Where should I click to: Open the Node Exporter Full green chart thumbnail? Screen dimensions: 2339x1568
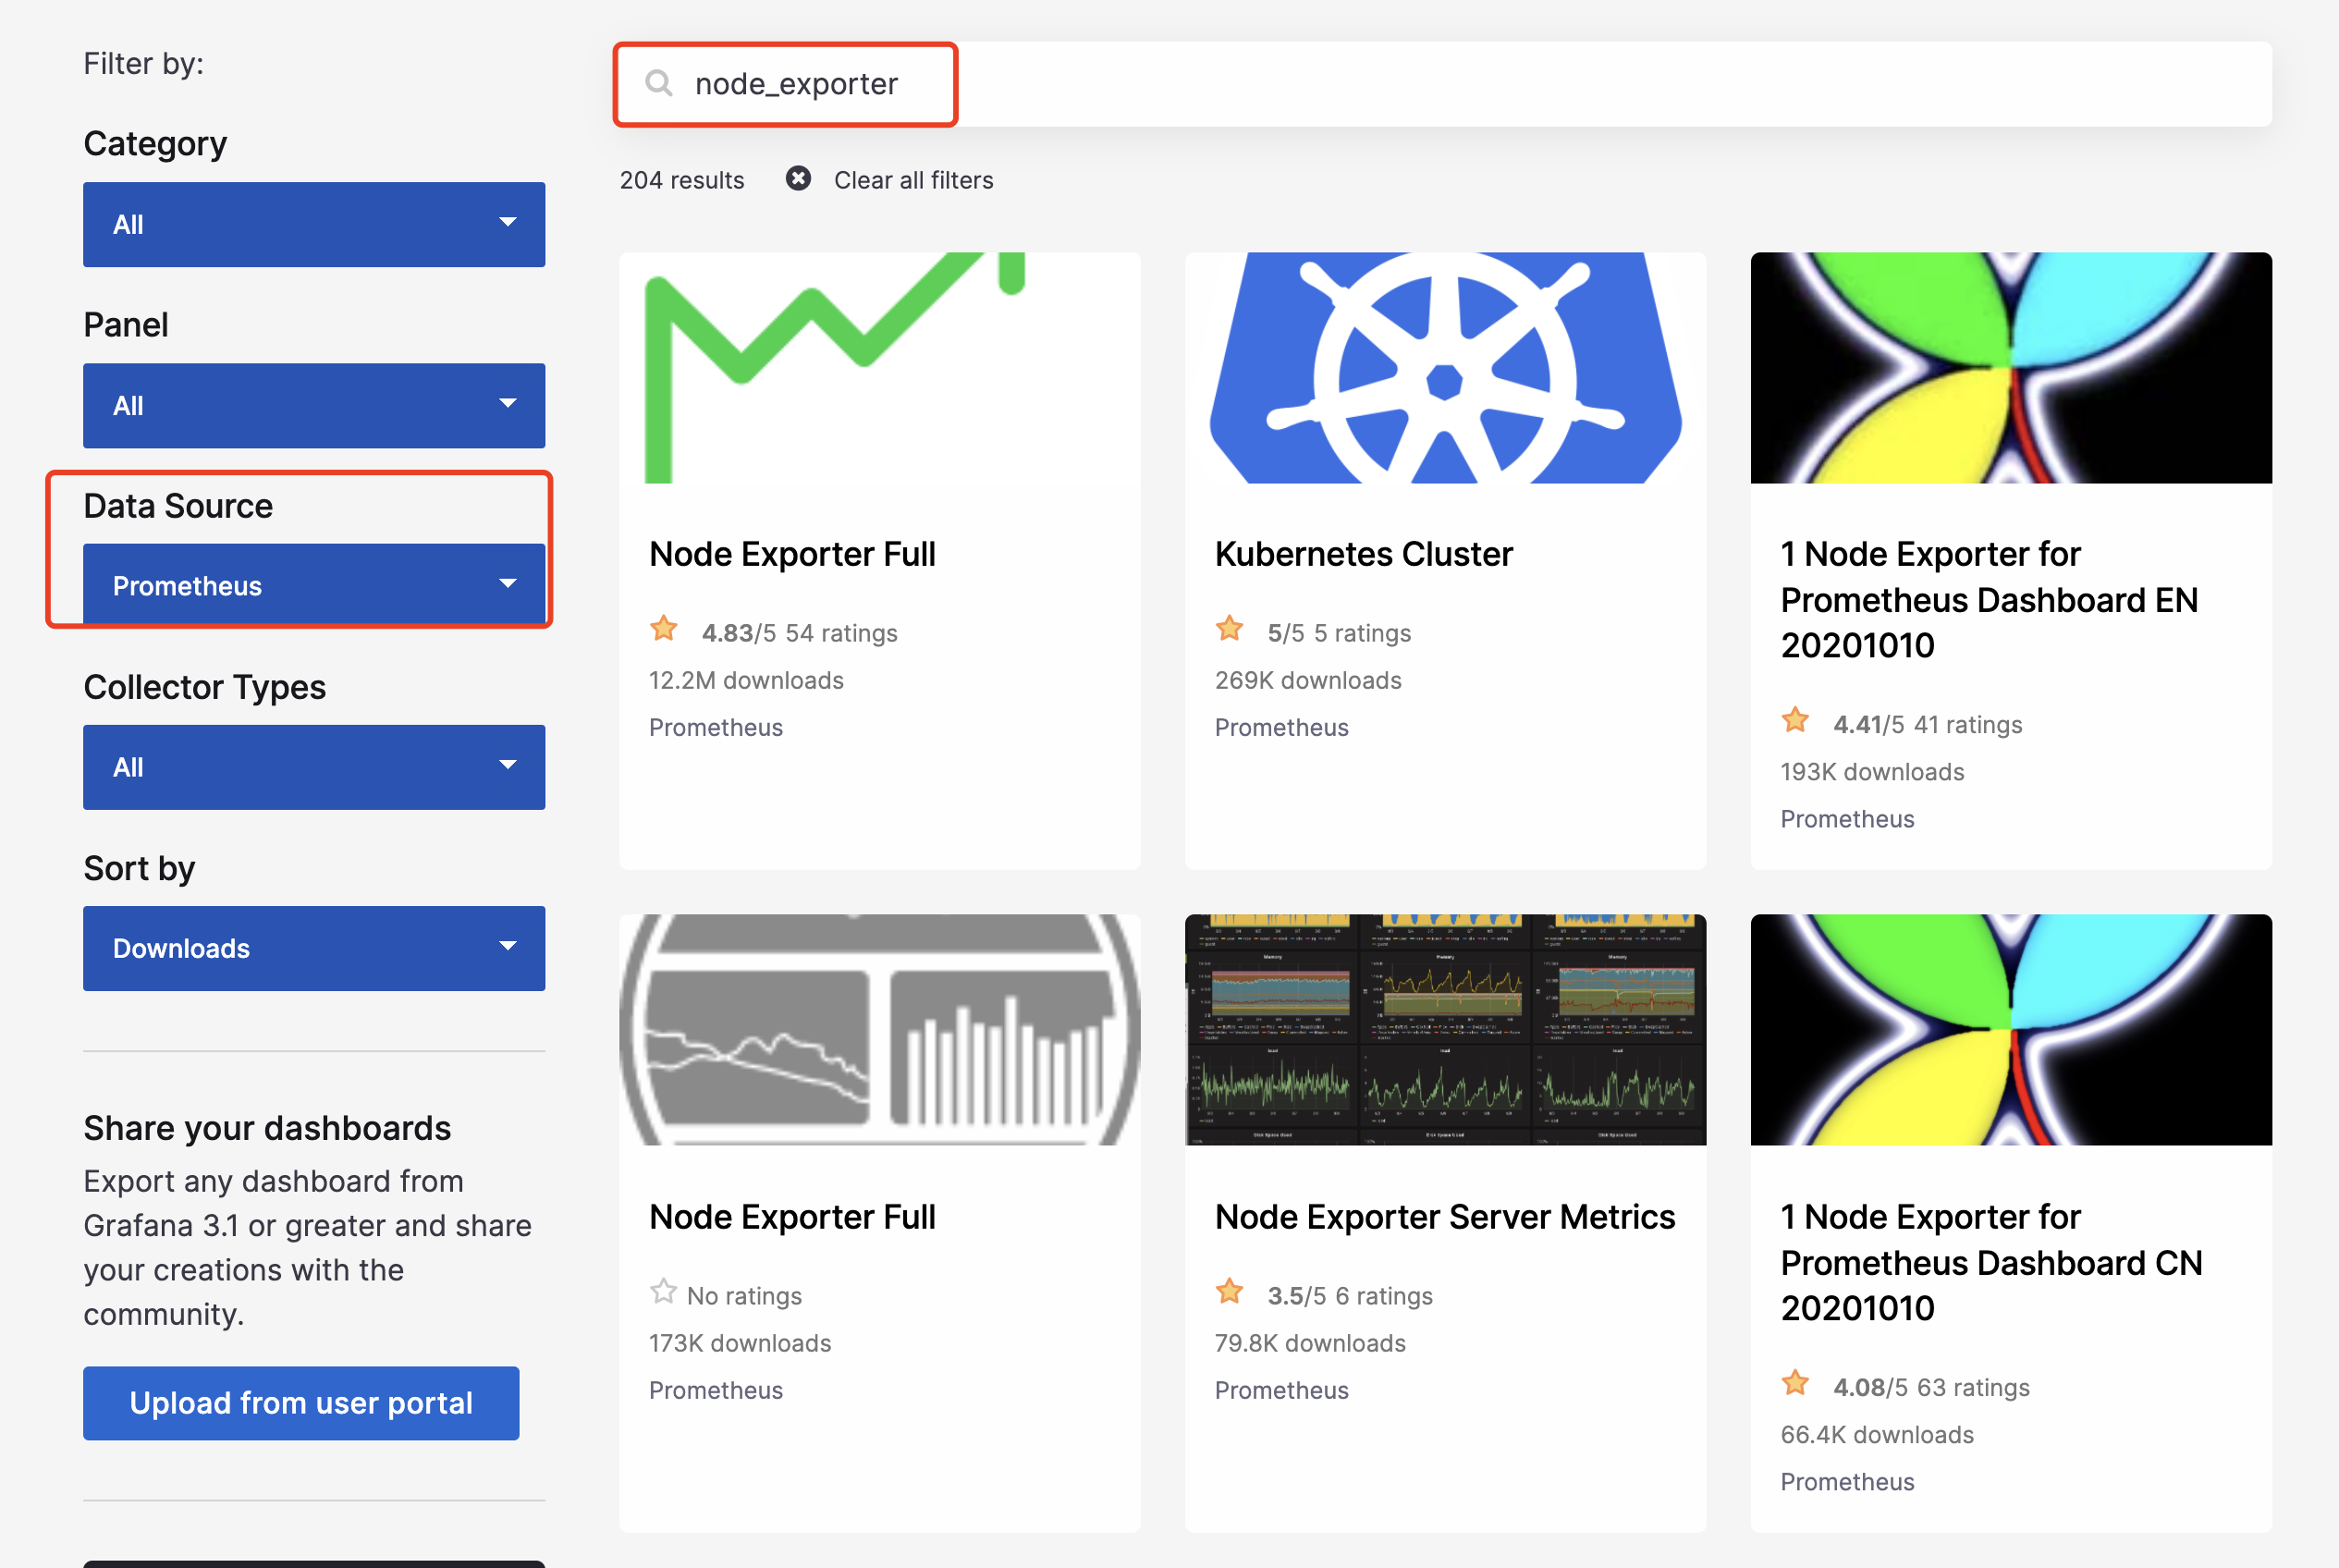point(880,368)
